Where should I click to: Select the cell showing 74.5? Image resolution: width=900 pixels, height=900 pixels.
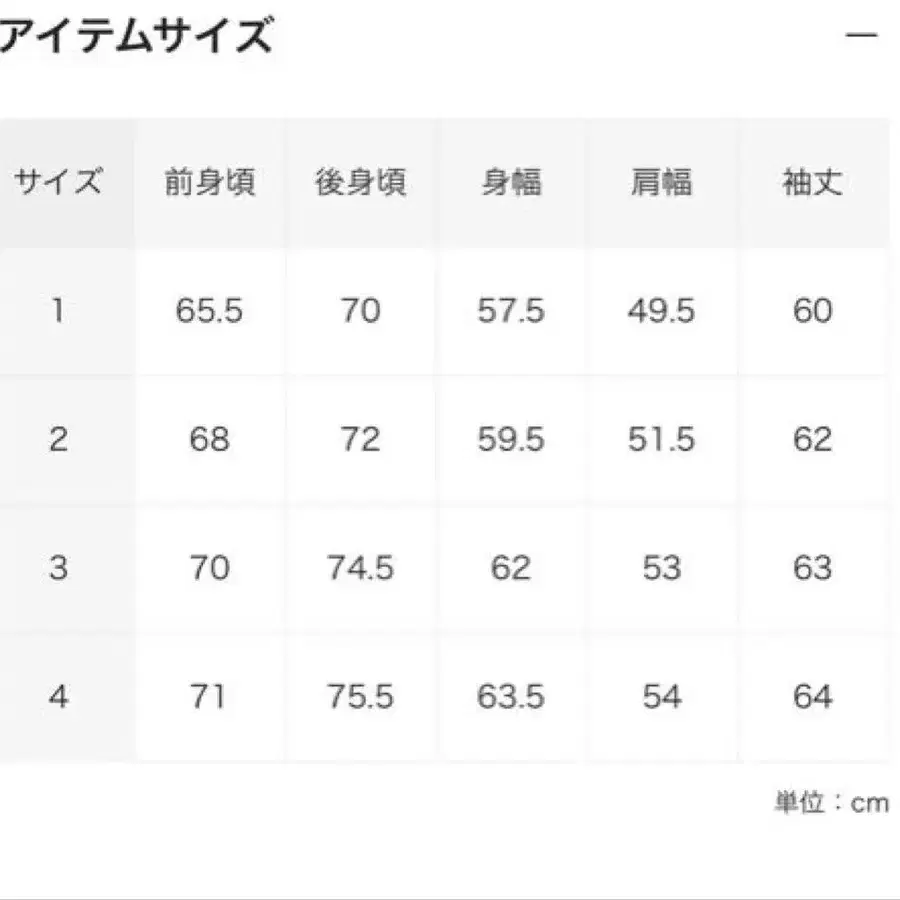click(361, 567)
